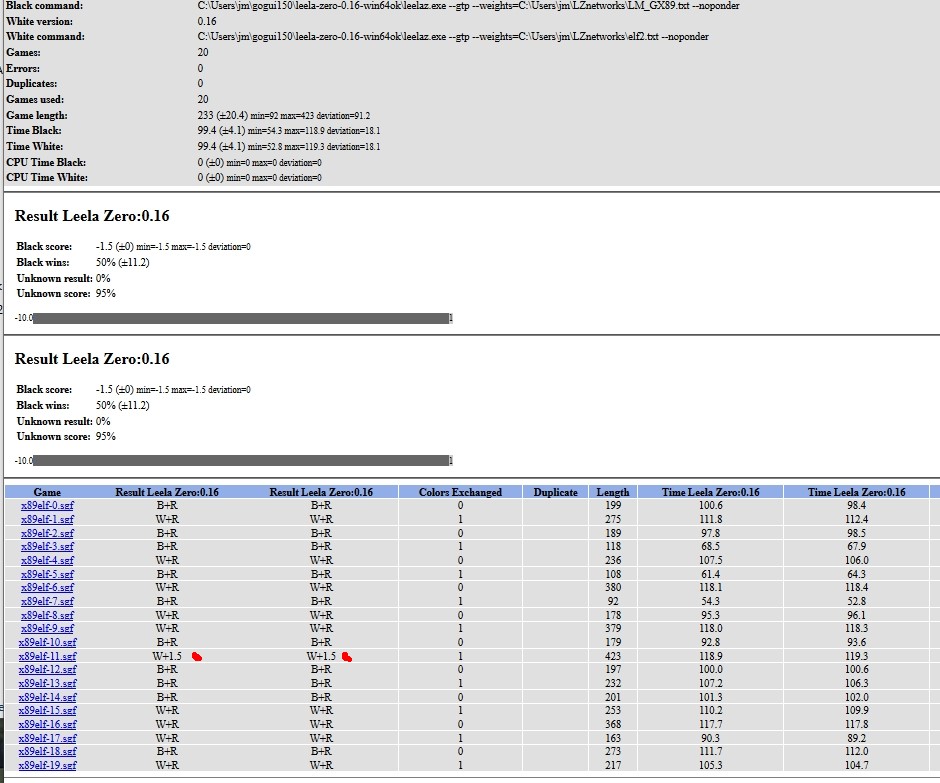
Task: Click time value 109.9 in x89elf-15 row
Action: tap(856, 710)
